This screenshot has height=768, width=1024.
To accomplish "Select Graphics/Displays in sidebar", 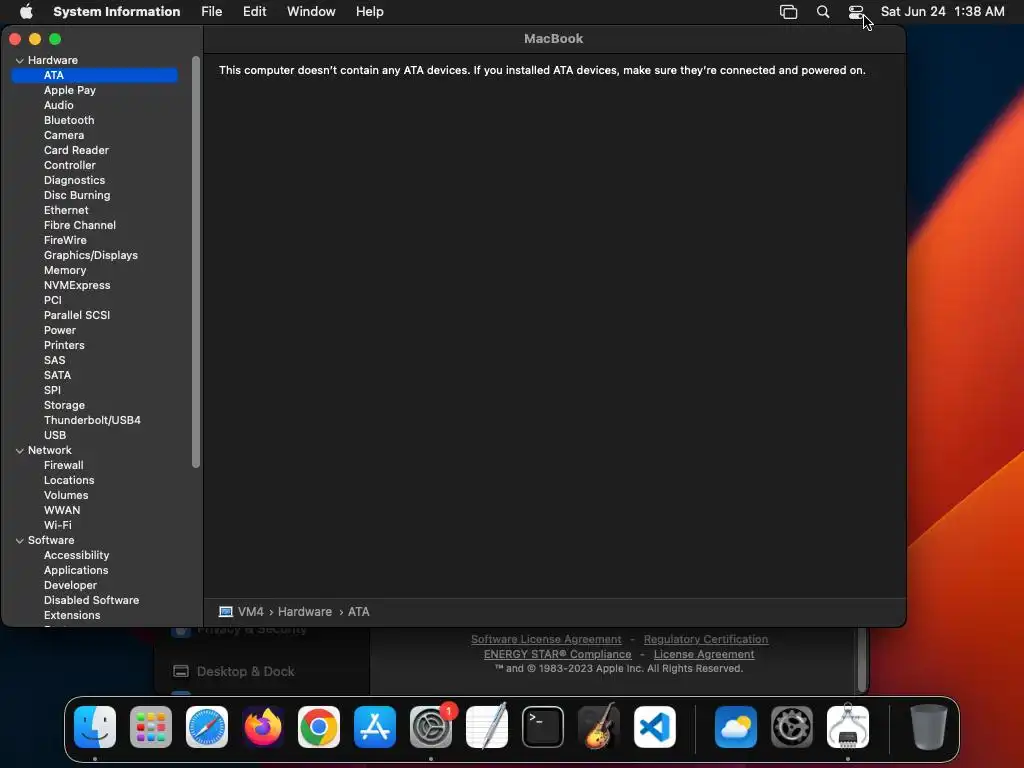I will click(x=90, y=255).
